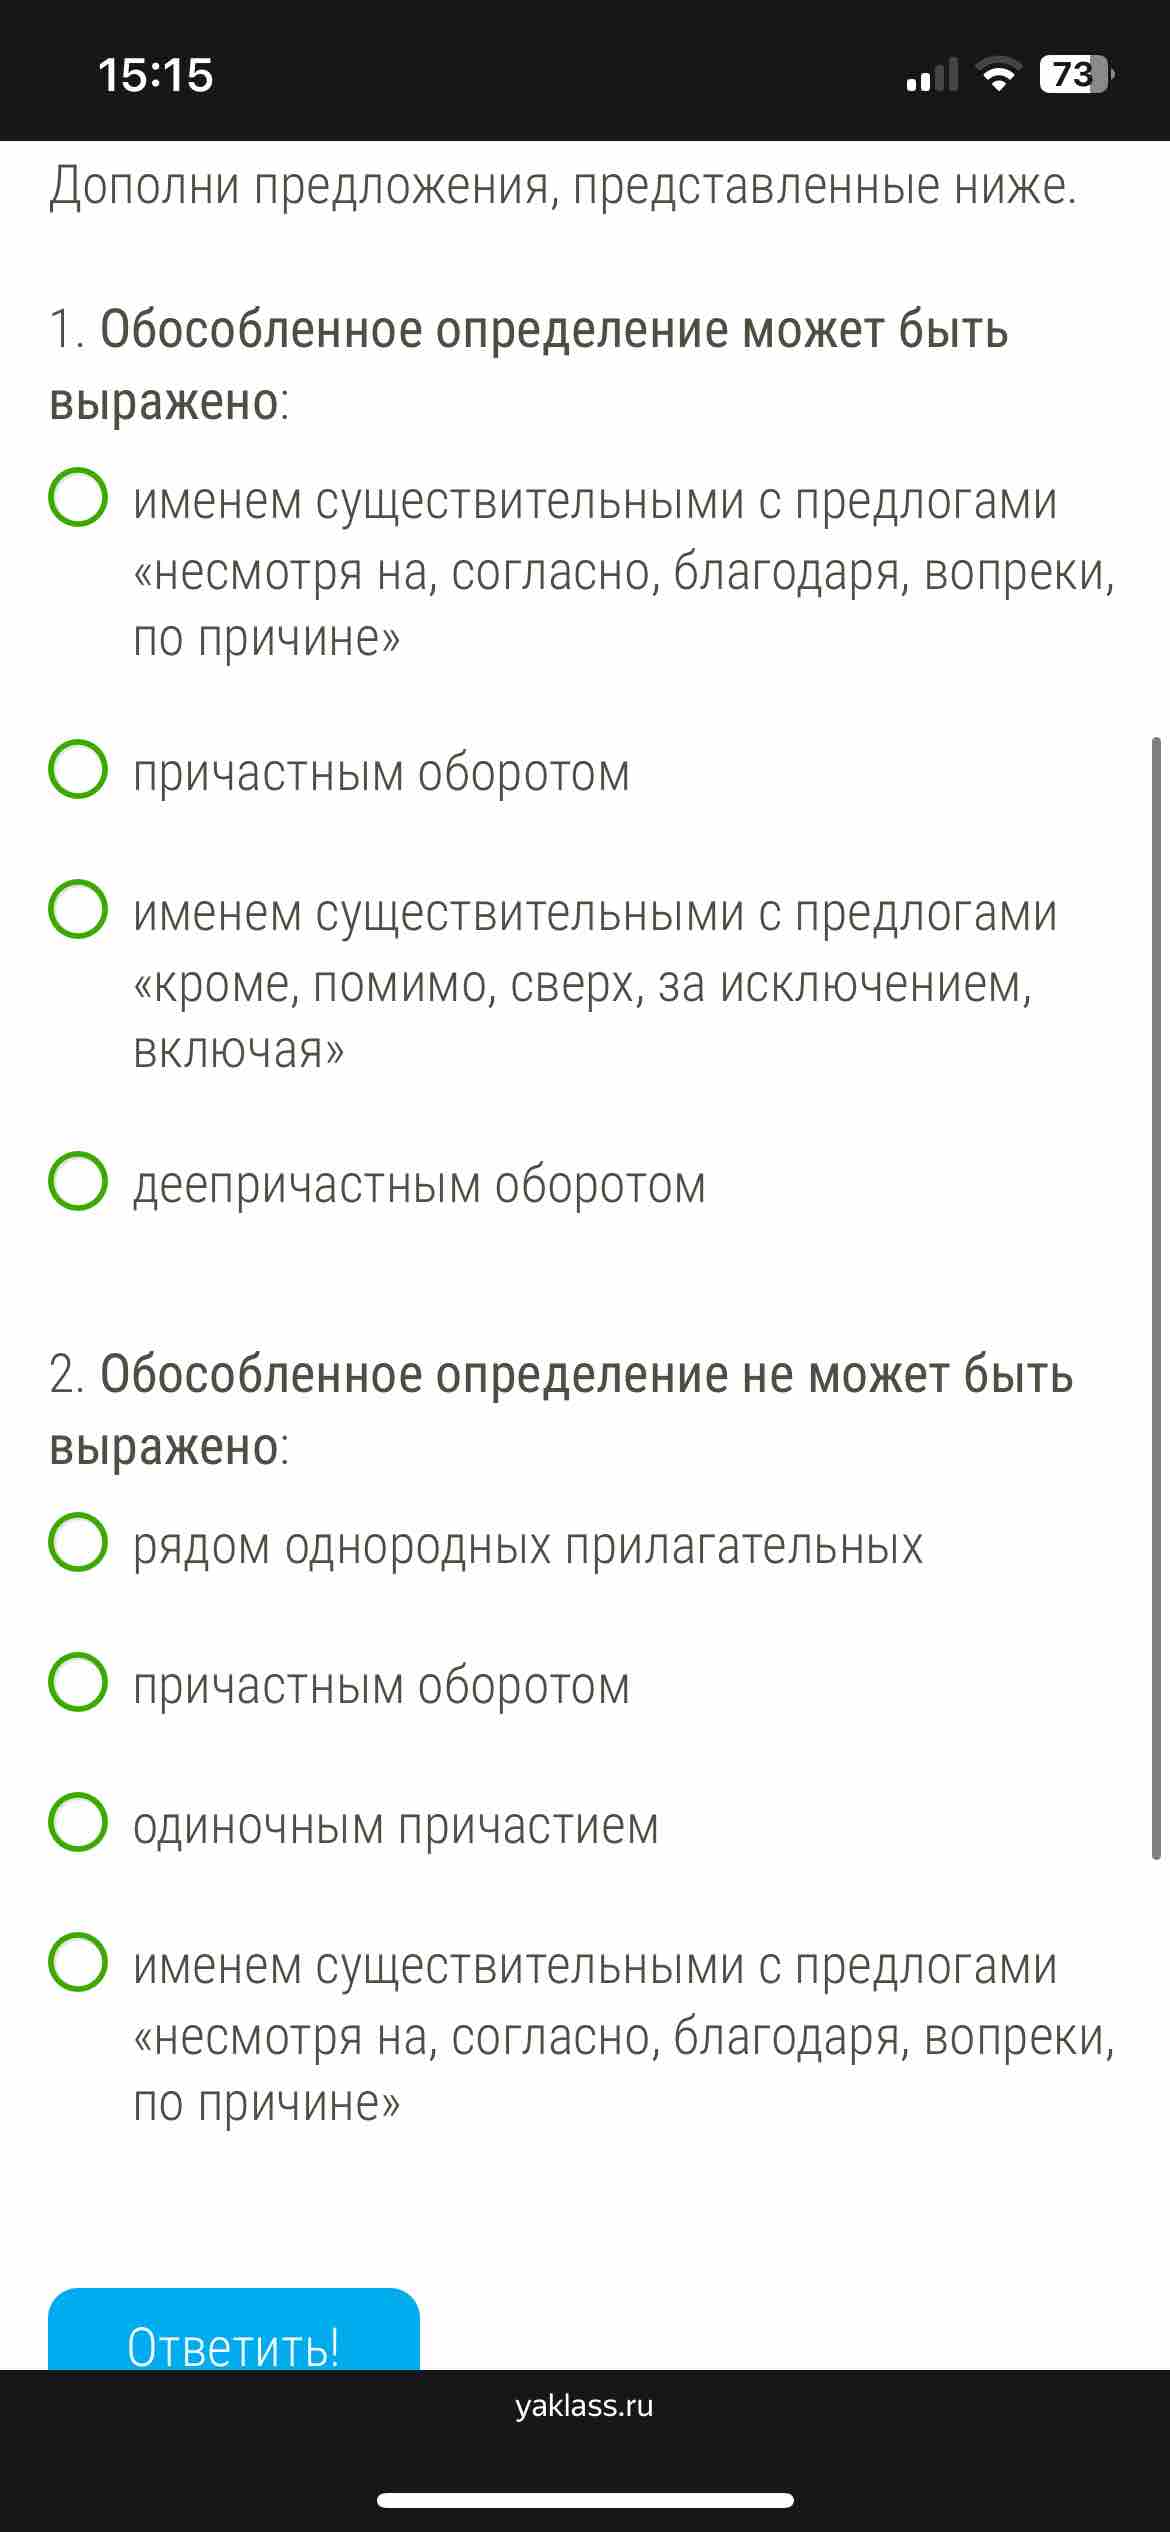This screenshot has width=1170, height=2532.
Task: Open the yaklass.ru address bar
Action: [584, 2406]
